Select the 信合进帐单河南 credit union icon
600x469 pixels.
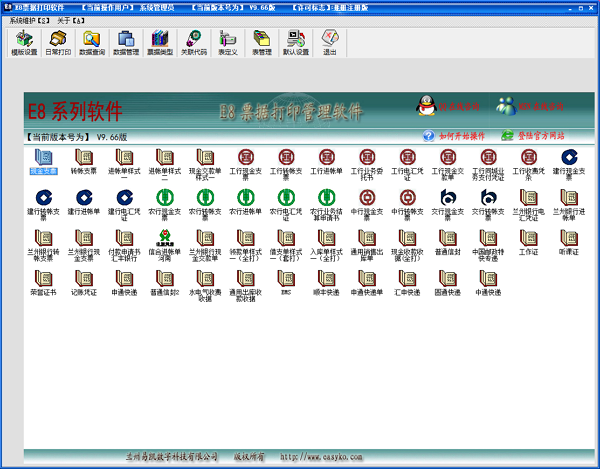[x=165, y=245]
